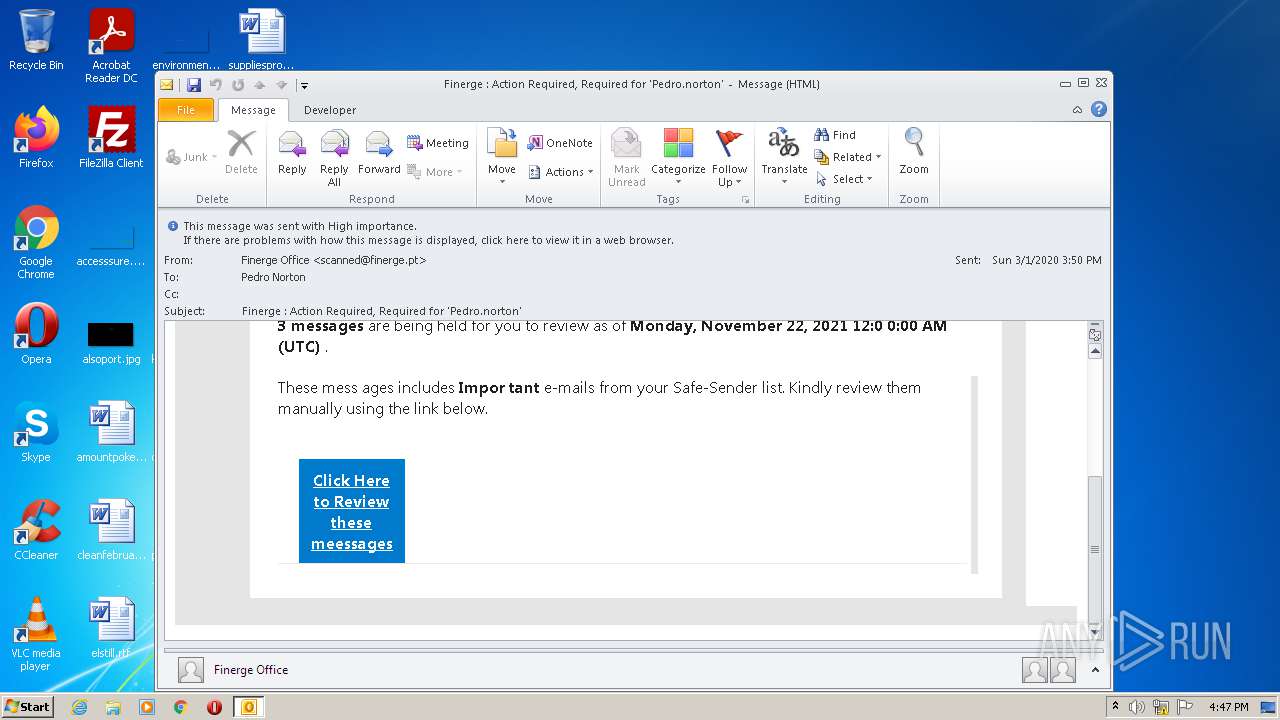Click the Outlook taskbar button
The height and width of the screenshot is (720, 1280).
tap(249, 707)
